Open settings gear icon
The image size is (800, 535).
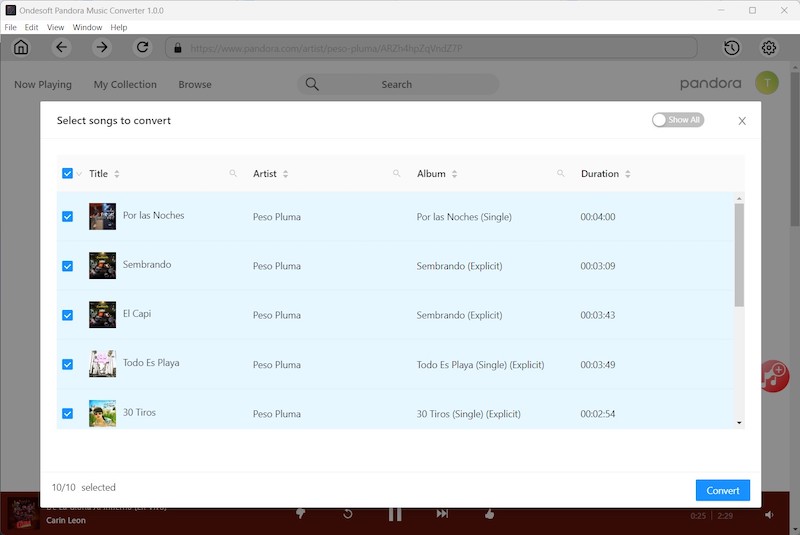[769, 48]
